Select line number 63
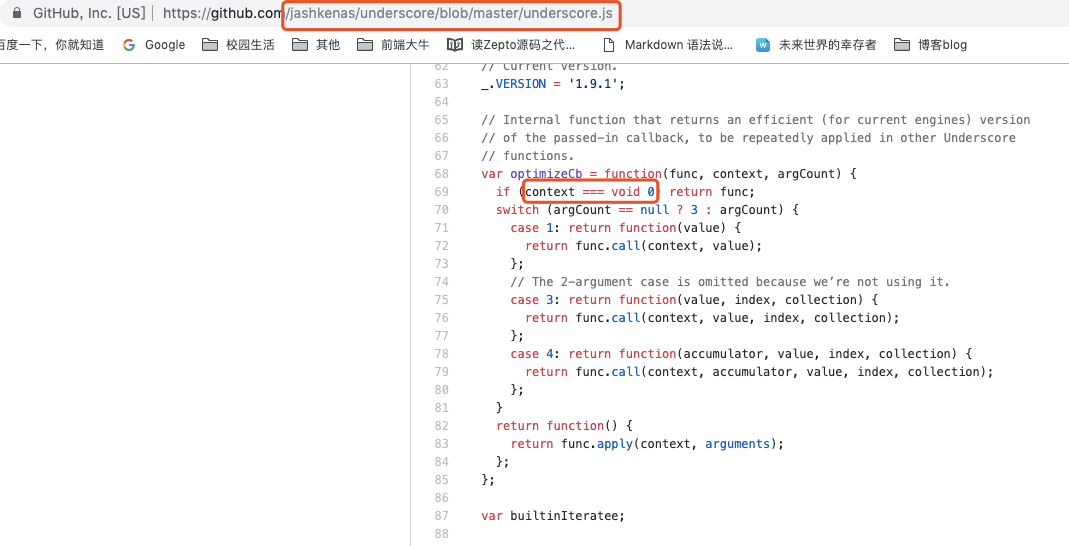 (441, 84)
